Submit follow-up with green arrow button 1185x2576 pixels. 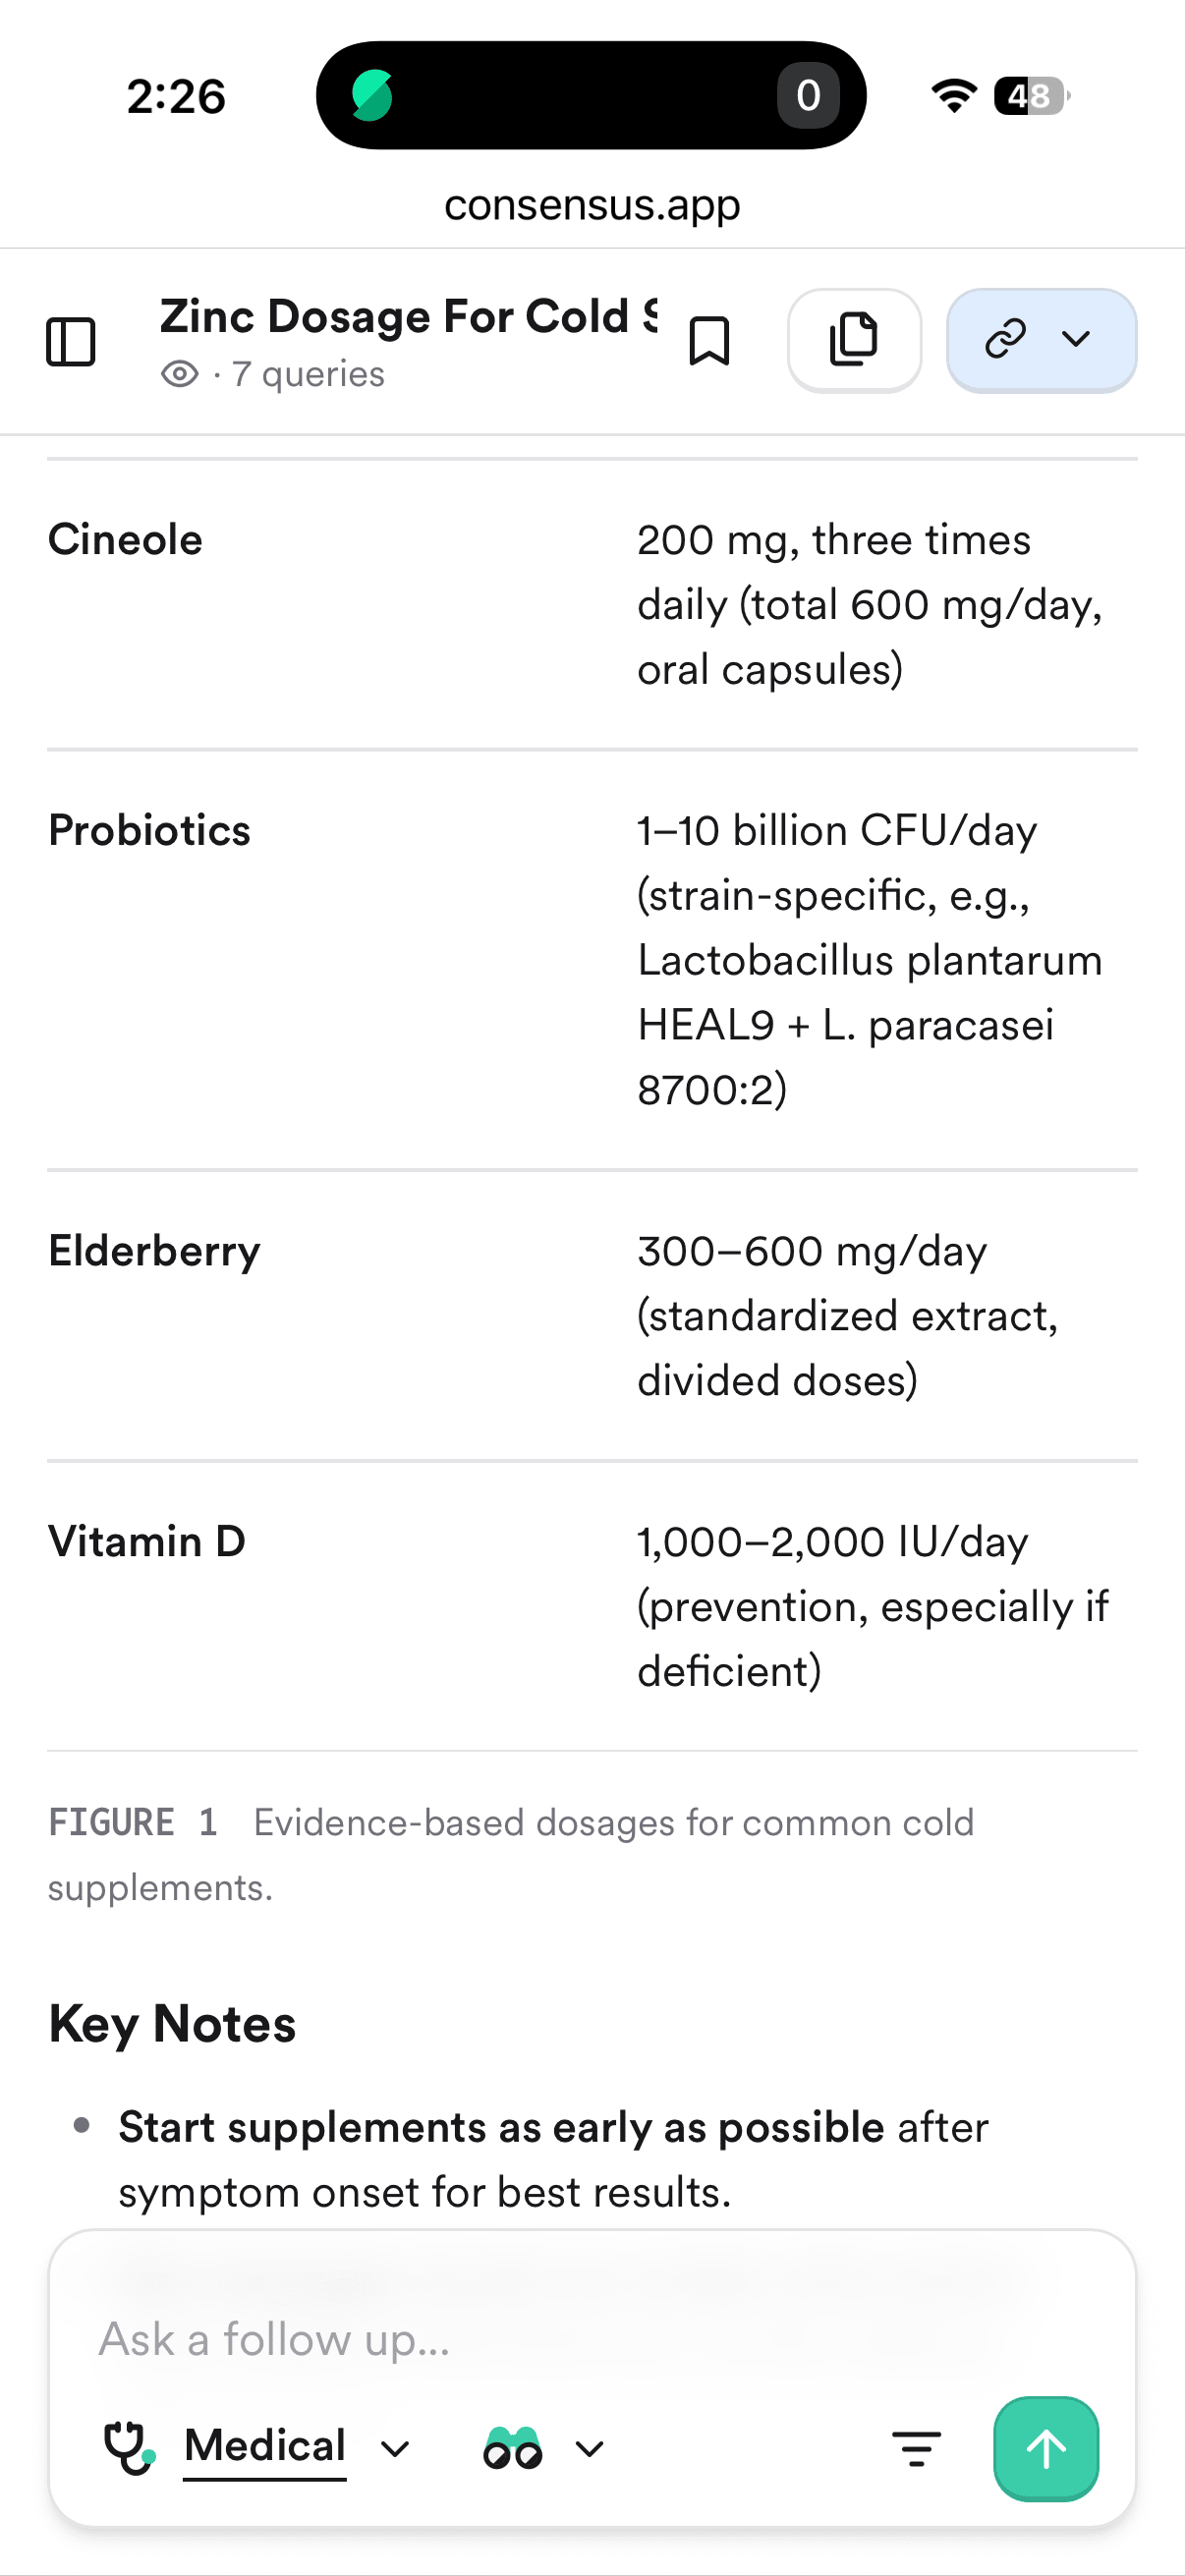click(1046, 2448)
